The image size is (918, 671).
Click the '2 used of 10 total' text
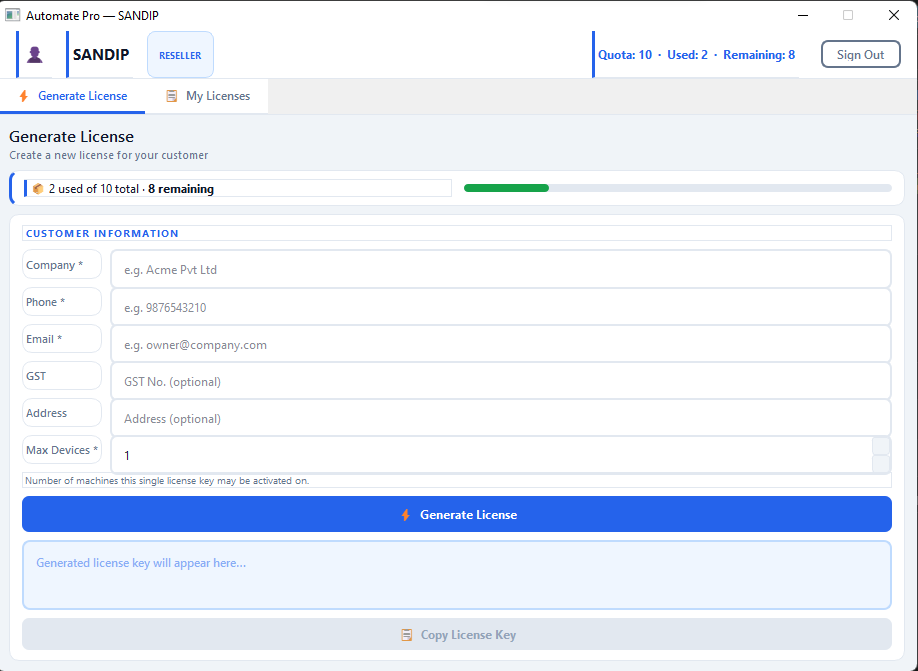tap(94, 189)
